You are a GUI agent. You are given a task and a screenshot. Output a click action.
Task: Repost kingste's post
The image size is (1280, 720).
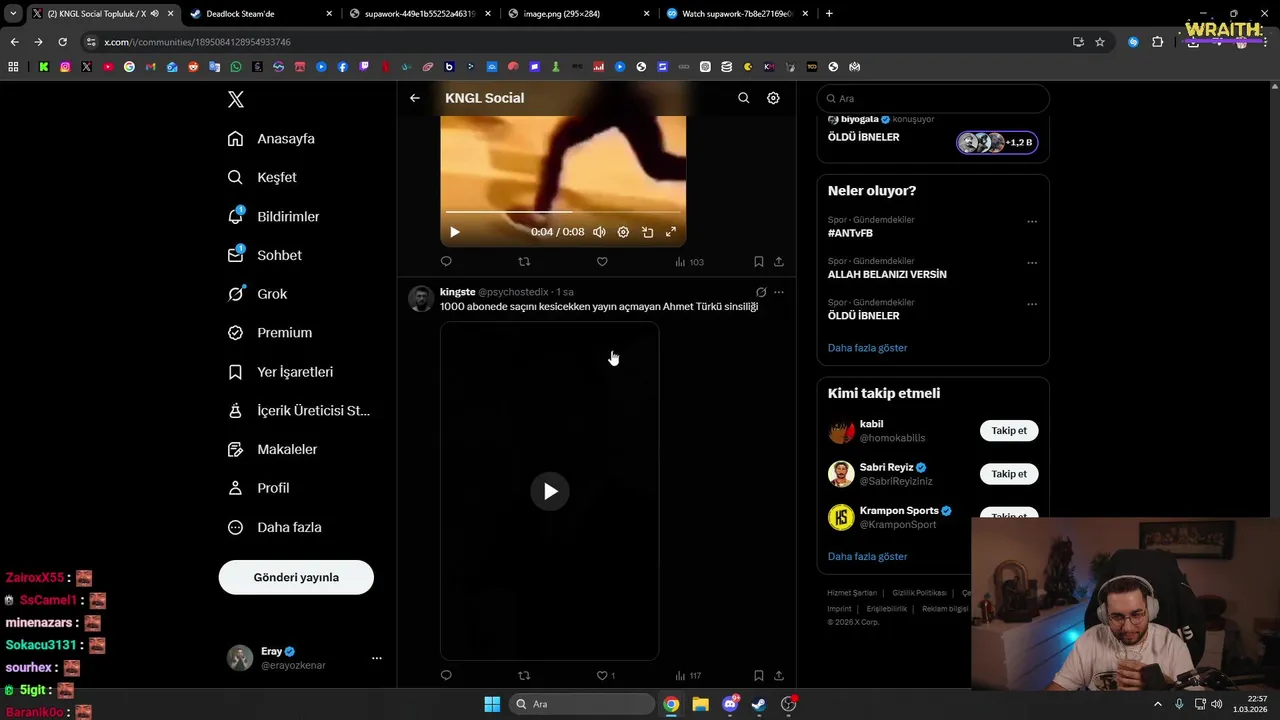pos(524,676)
